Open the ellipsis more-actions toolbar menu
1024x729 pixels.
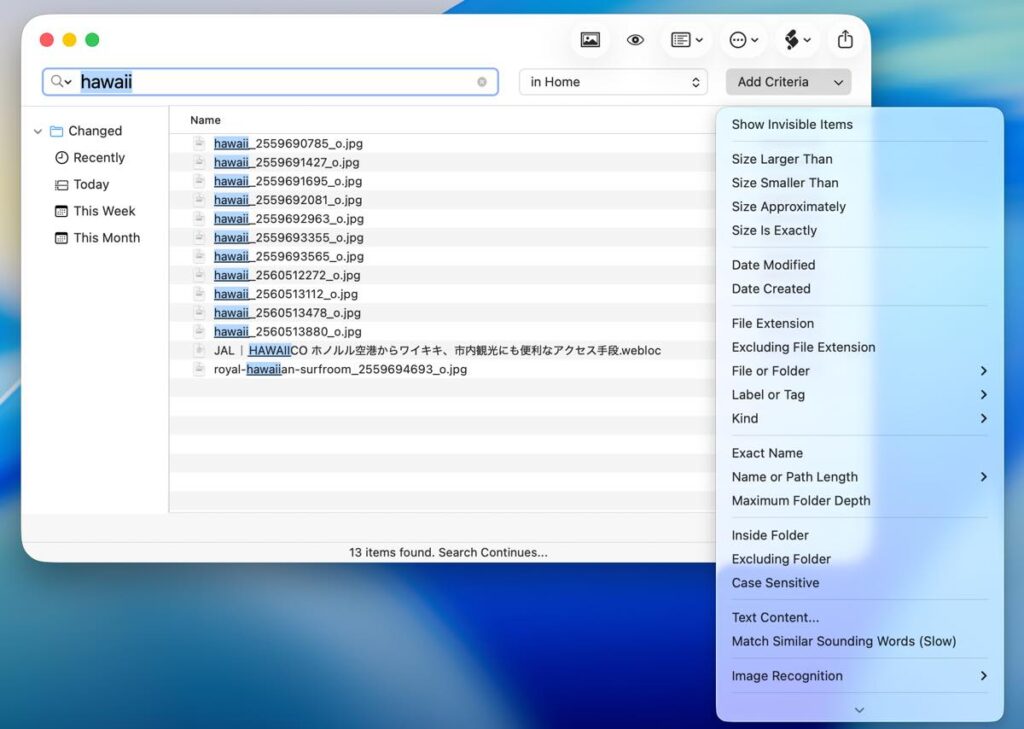pyautogui.click(x=743, y=40)
